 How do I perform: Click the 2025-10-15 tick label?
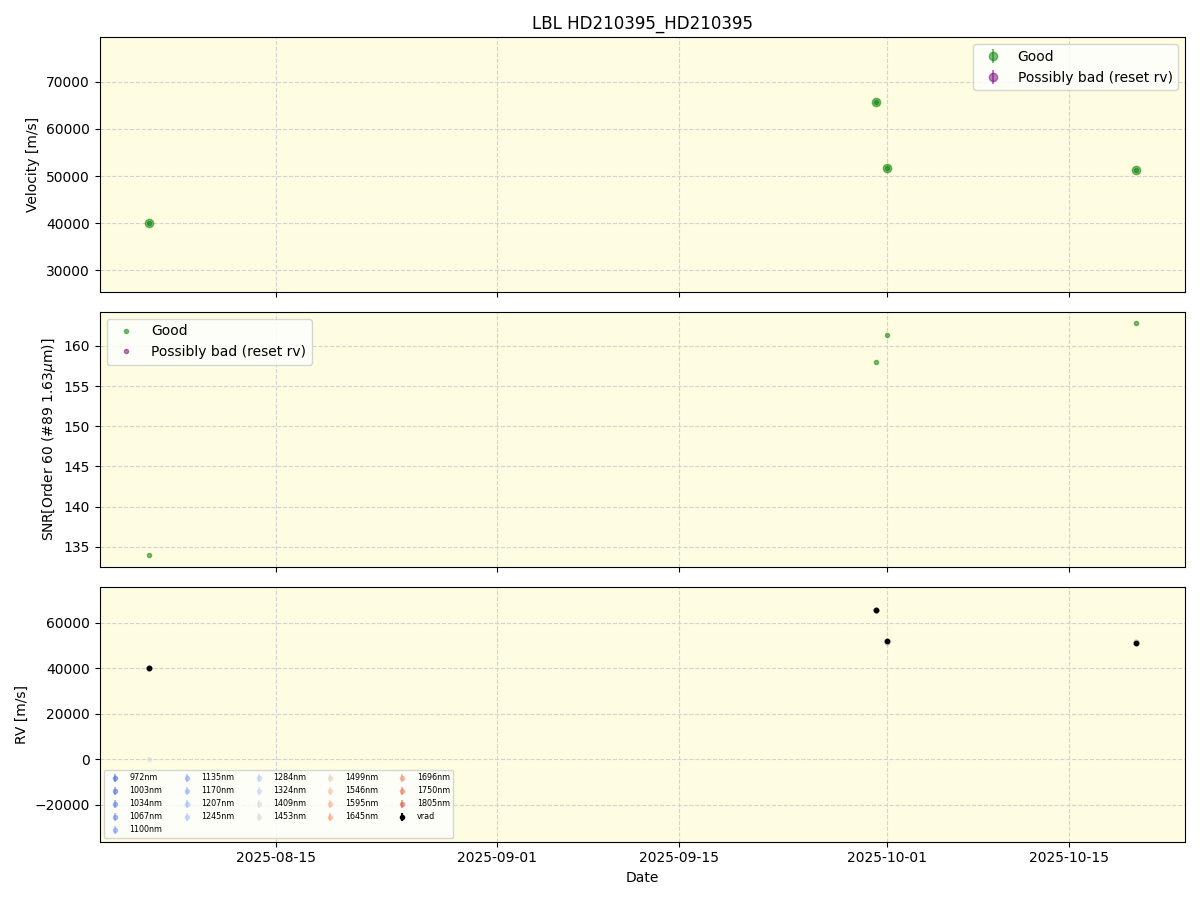(1069, 857)
